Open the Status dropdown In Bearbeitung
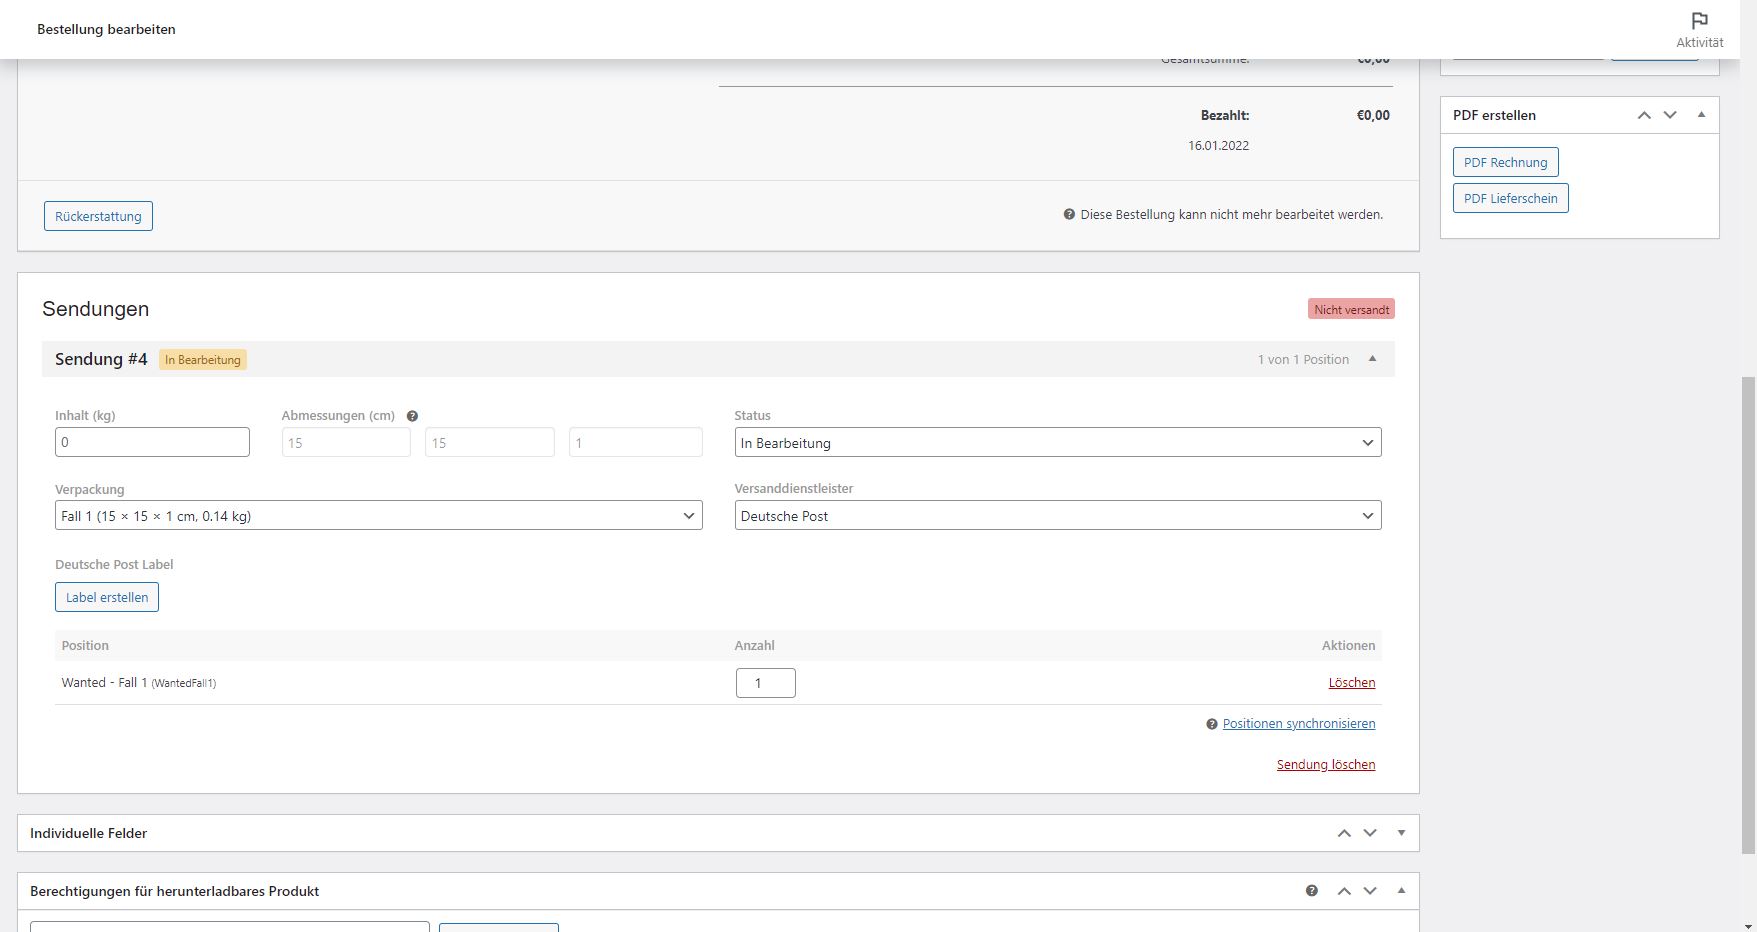Screen dimensions: 1757x932 pyautogui.click(x=1058, y=442)
